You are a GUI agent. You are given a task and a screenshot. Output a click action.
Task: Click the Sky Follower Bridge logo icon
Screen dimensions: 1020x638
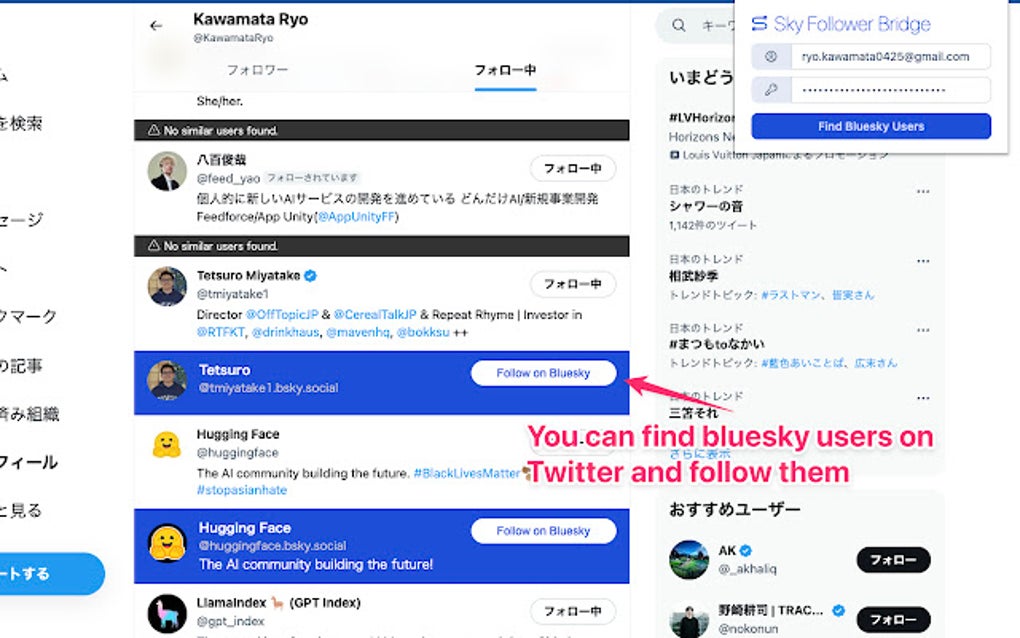759,24
